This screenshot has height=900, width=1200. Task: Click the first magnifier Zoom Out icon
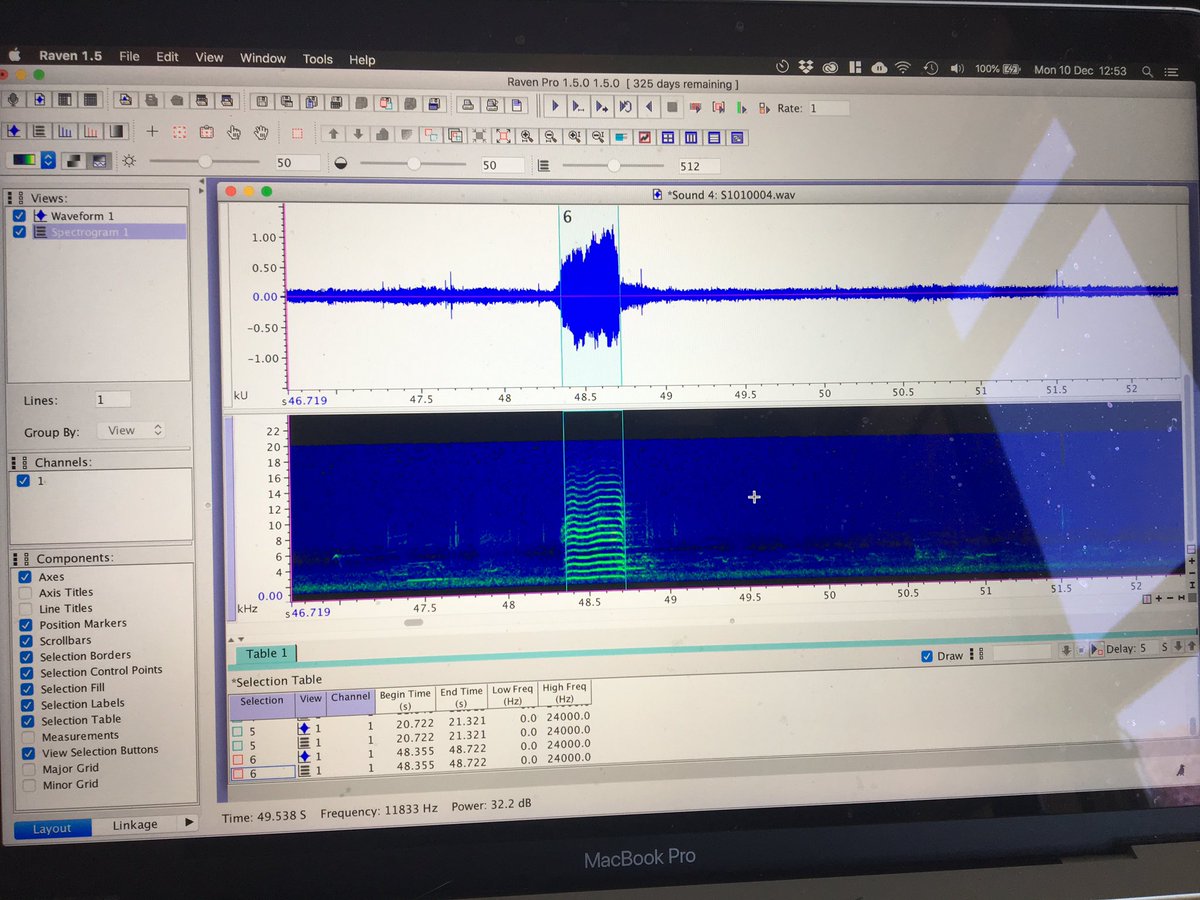550,136
